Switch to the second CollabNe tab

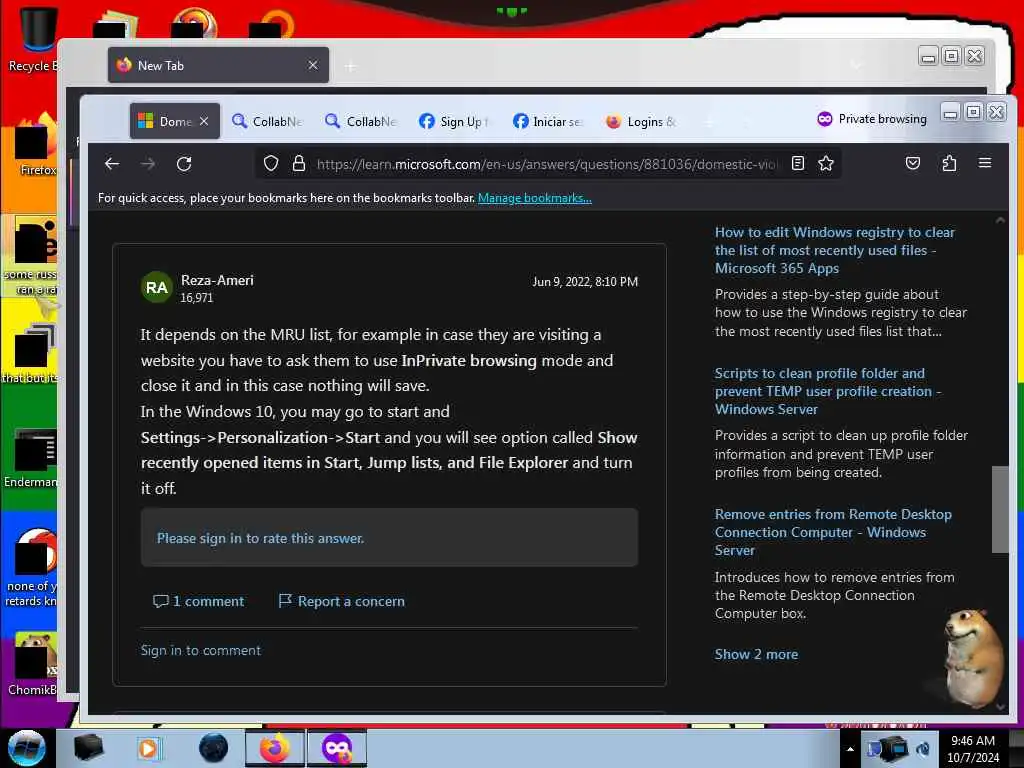[361, 121]
